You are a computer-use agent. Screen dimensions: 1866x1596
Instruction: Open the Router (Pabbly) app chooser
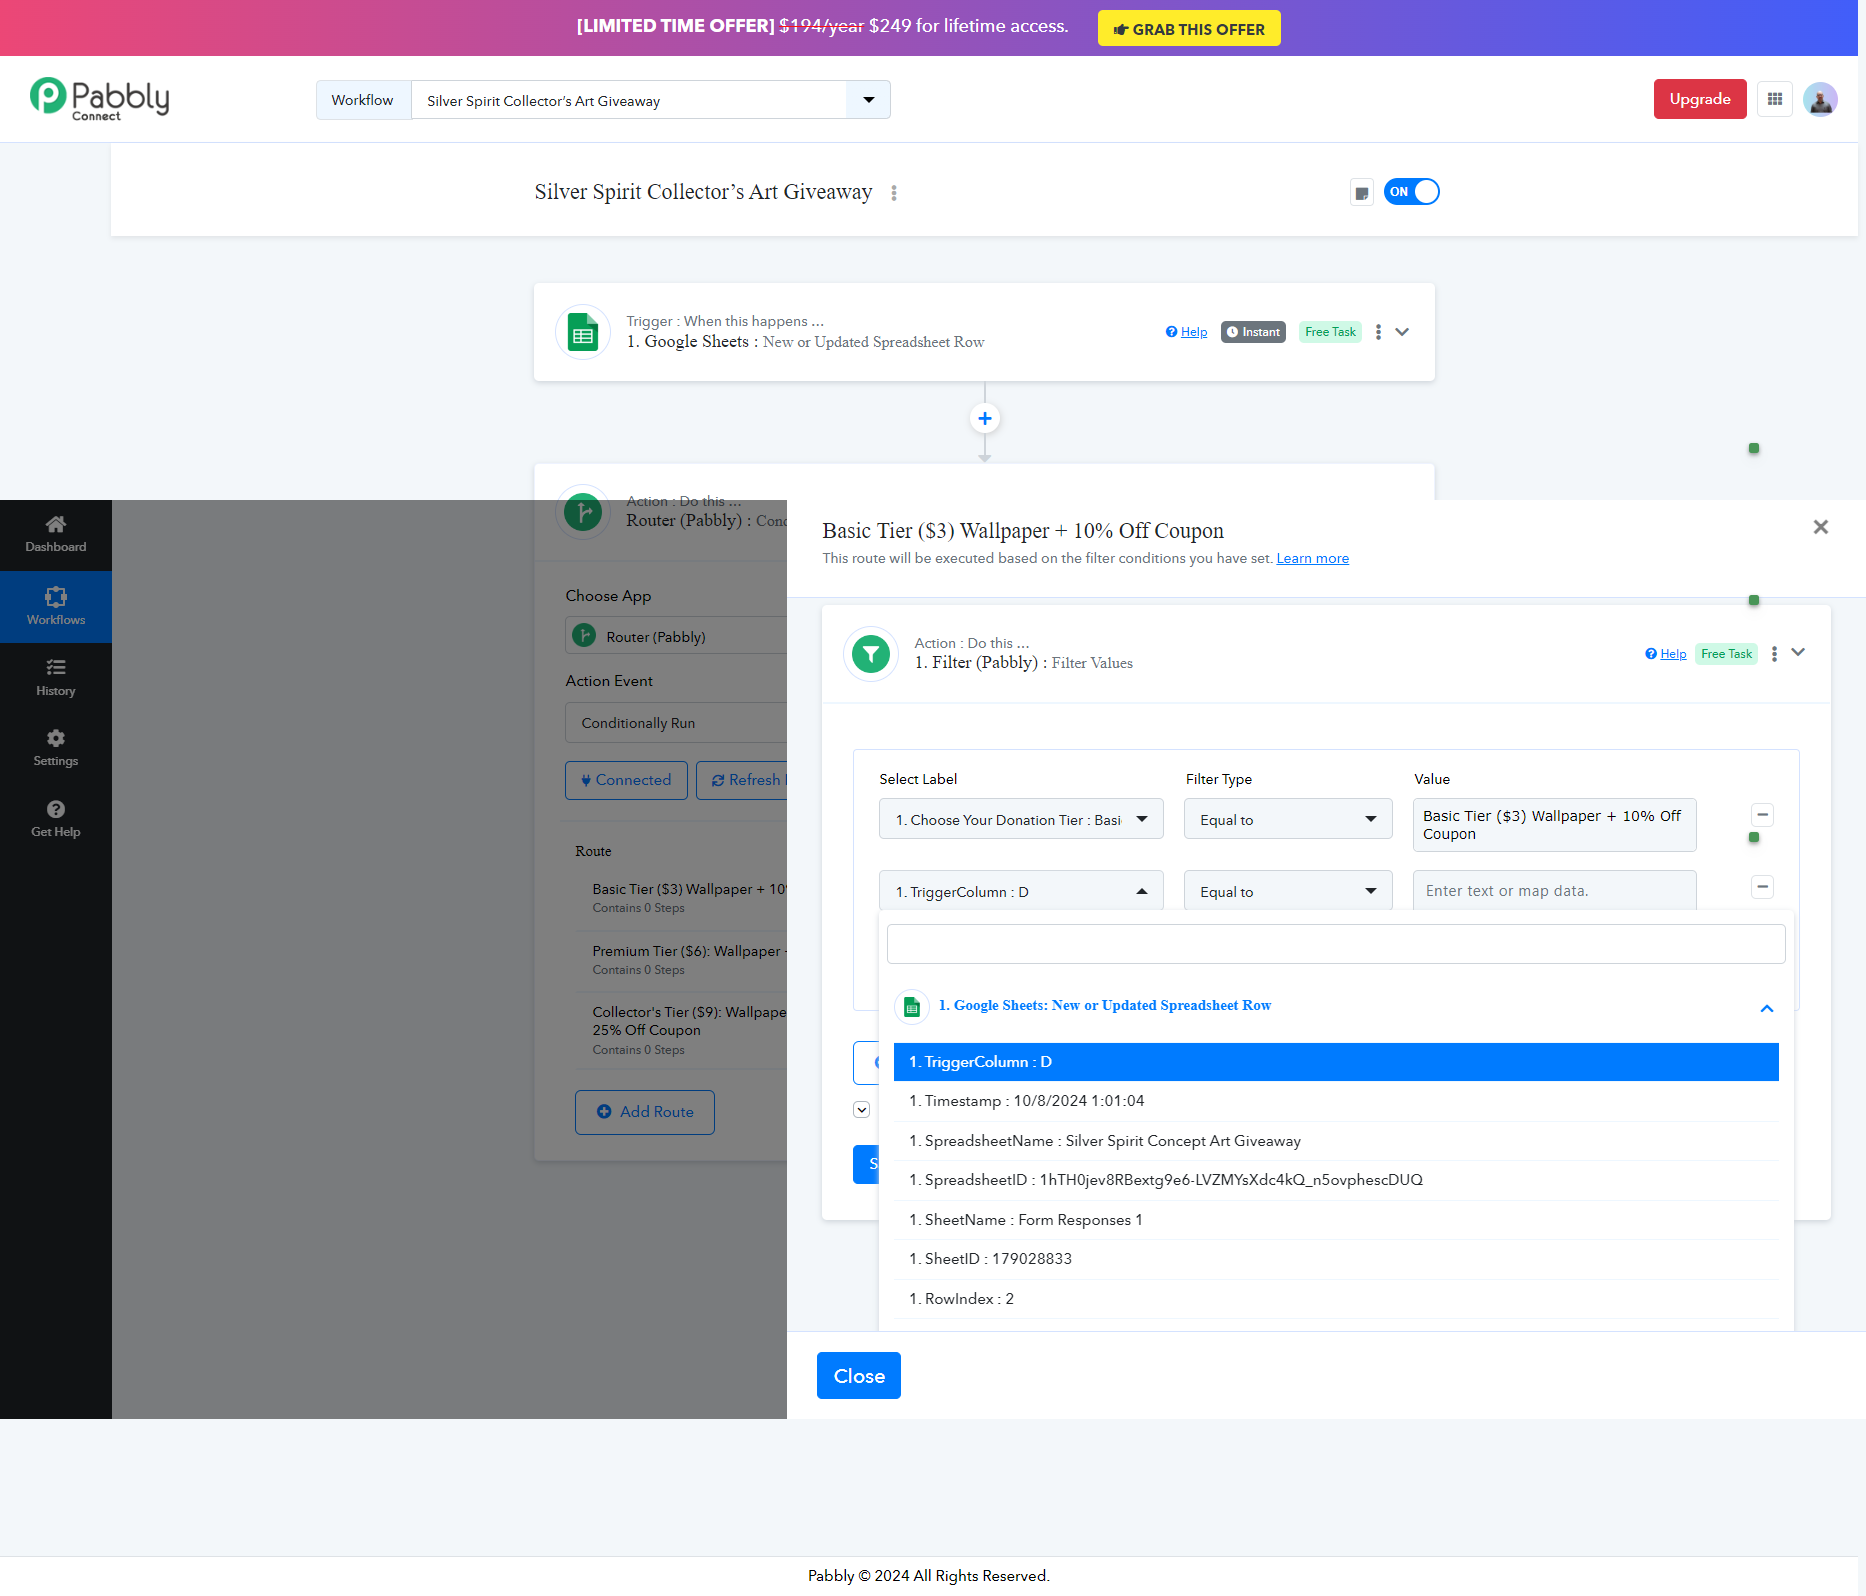pos(676,636)
